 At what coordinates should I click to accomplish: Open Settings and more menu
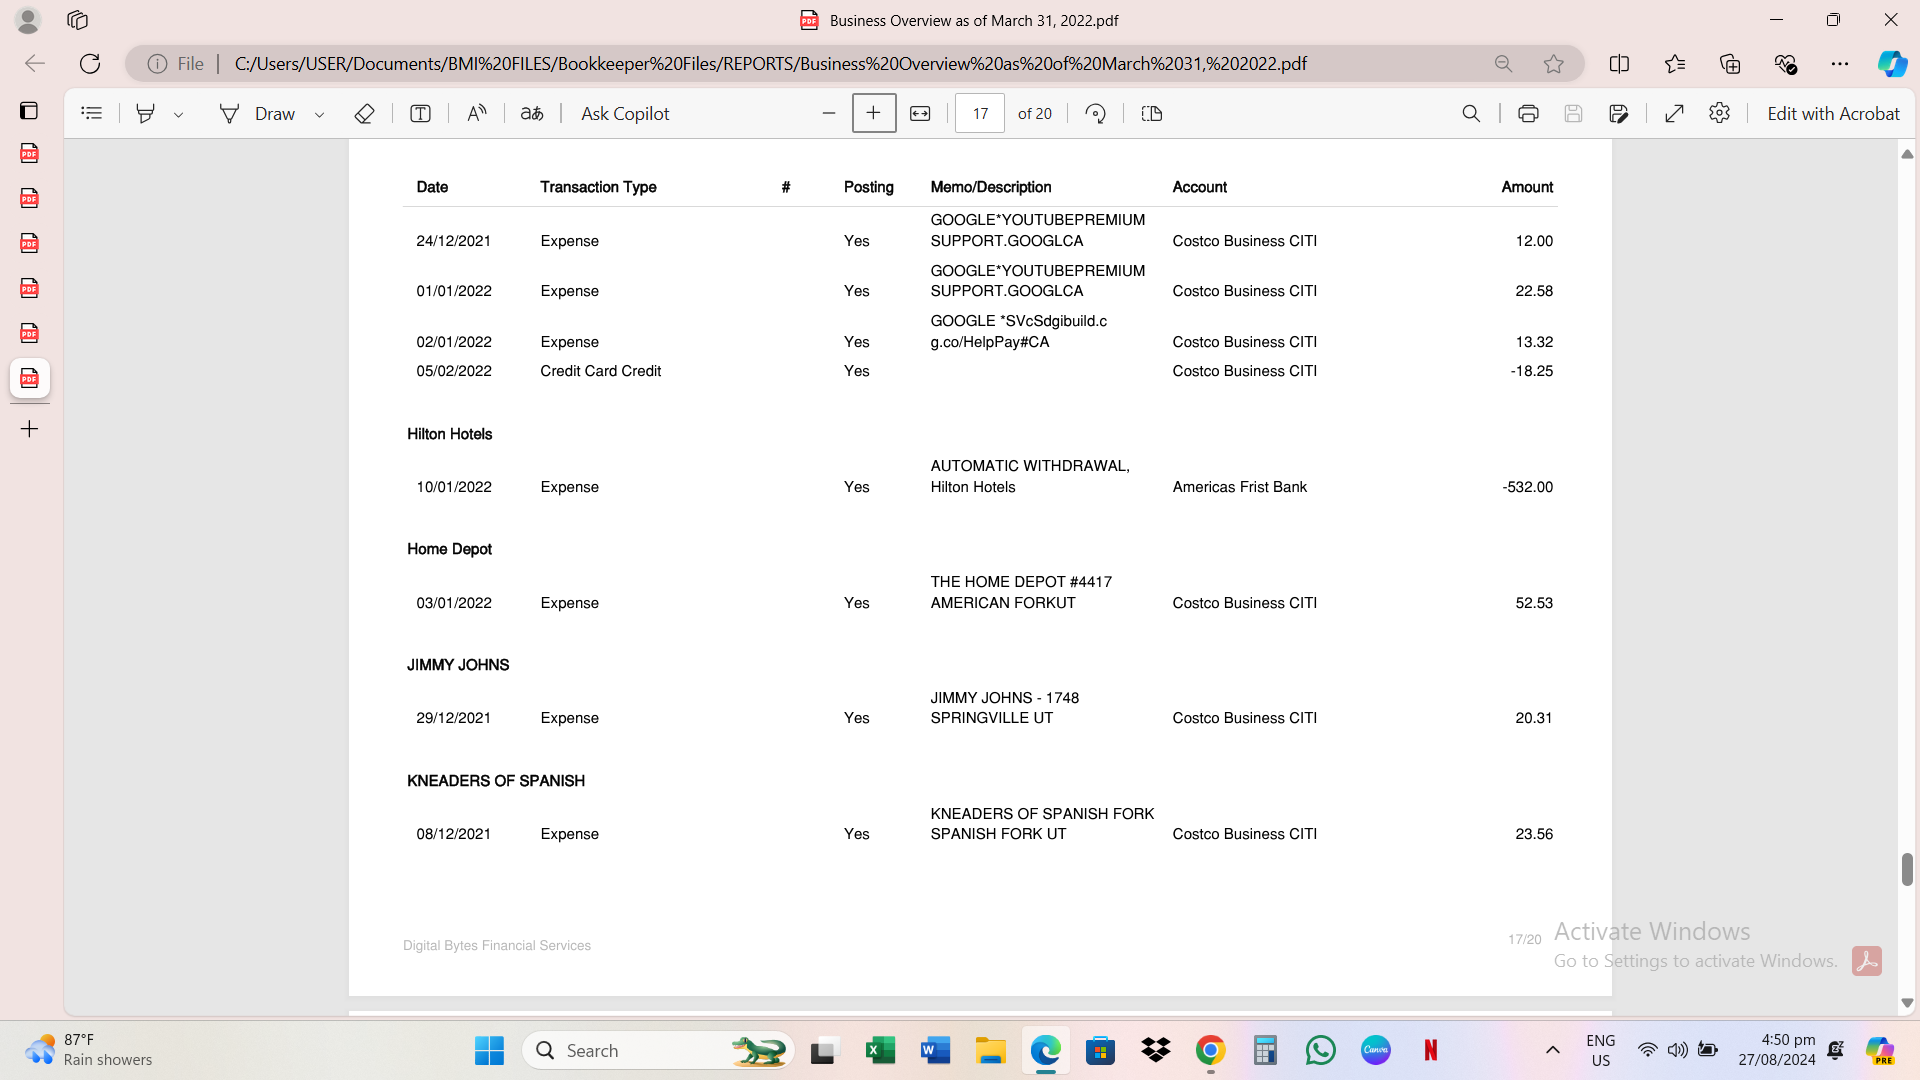click(1840, 64)
